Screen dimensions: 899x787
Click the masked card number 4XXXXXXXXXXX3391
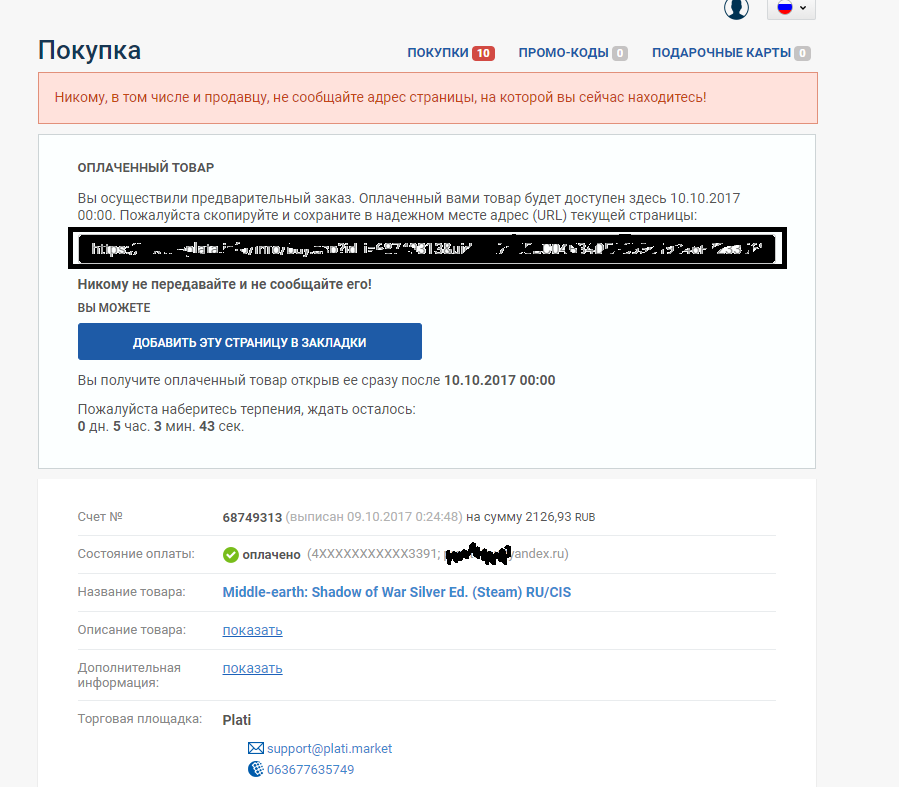374,554
